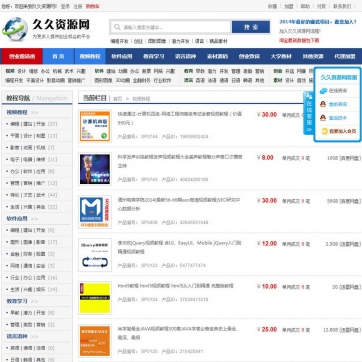Open the html5 video tutorial title link
362x362 pixels.
click(x=176, y=286)
